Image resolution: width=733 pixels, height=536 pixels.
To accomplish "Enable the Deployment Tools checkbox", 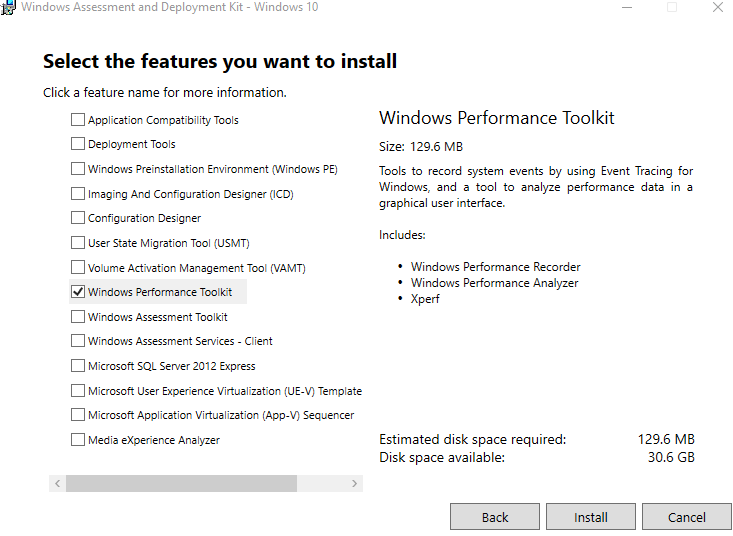I will pos(78,144).
